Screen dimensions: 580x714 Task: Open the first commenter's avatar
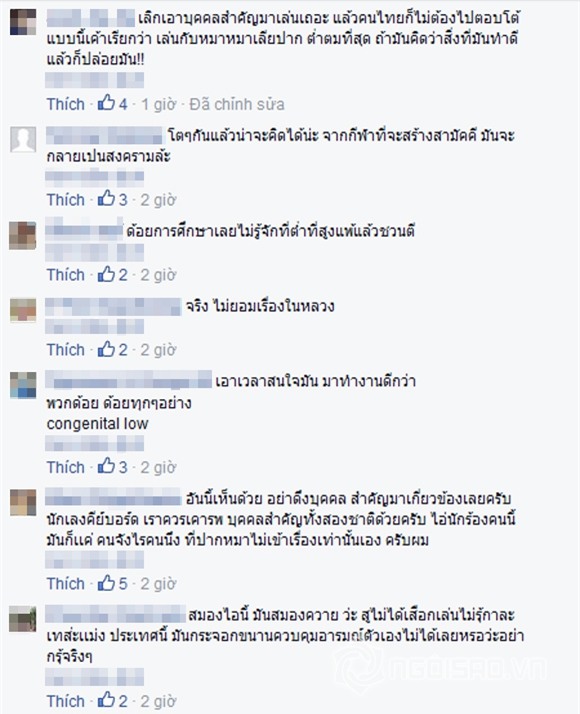click(x=23, y=22)
